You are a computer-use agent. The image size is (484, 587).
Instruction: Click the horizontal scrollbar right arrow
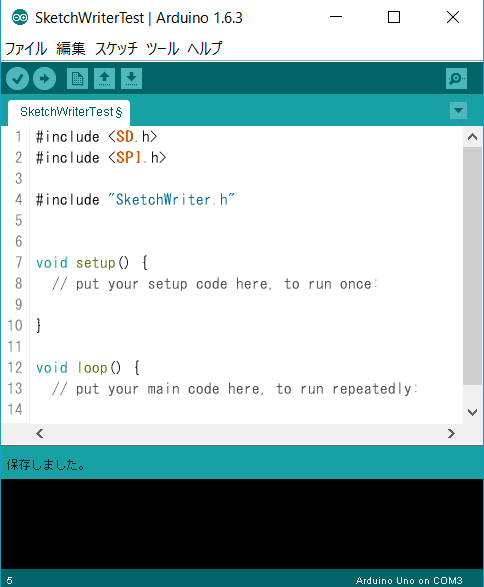click(451, 434)
